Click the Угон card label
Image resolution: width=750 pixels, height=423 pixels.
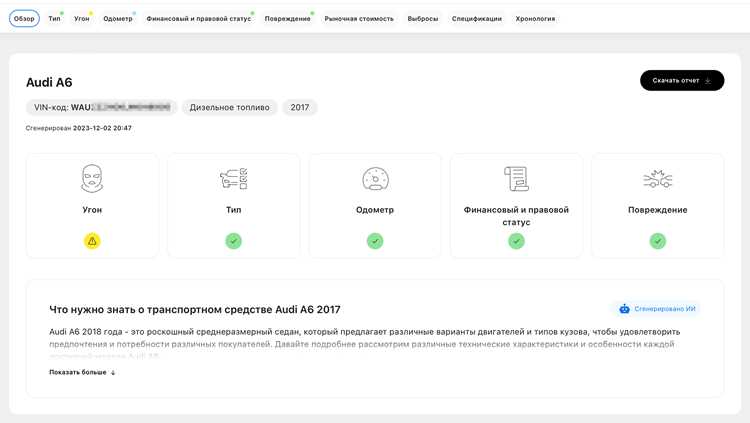pyautogui.click(x=92, y=210)
